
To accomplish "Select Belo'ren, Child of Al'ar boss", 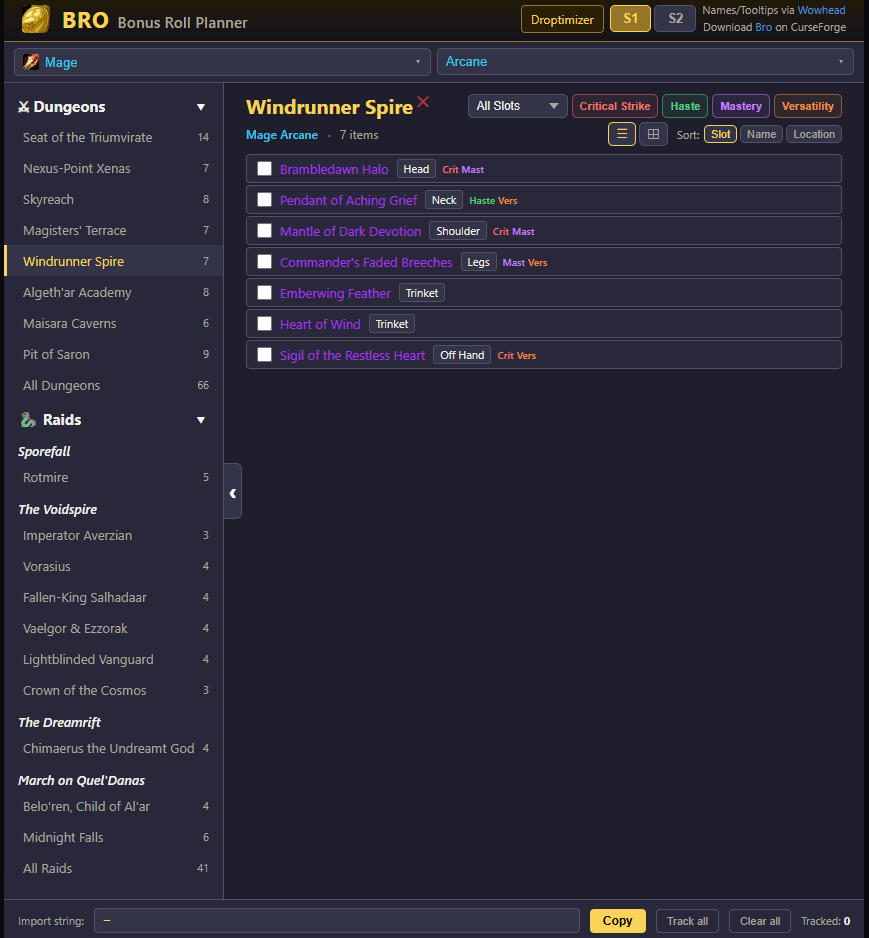I will [114, 806].
